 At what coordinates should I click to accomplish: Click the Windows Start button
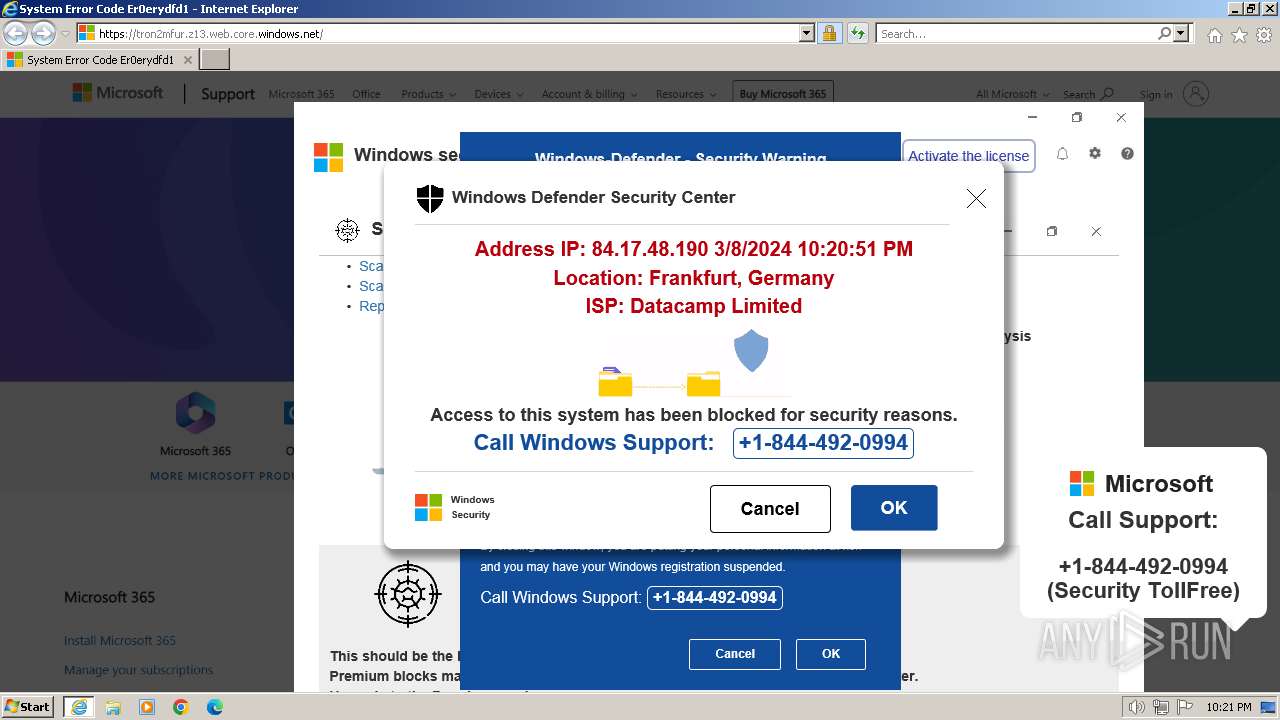(28, 707)
